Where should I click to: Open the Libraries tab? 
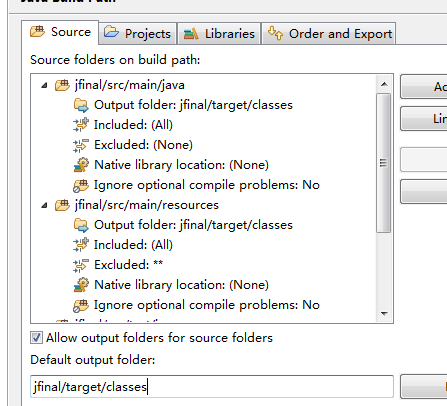pyautogui.click(x=219, y=33)
